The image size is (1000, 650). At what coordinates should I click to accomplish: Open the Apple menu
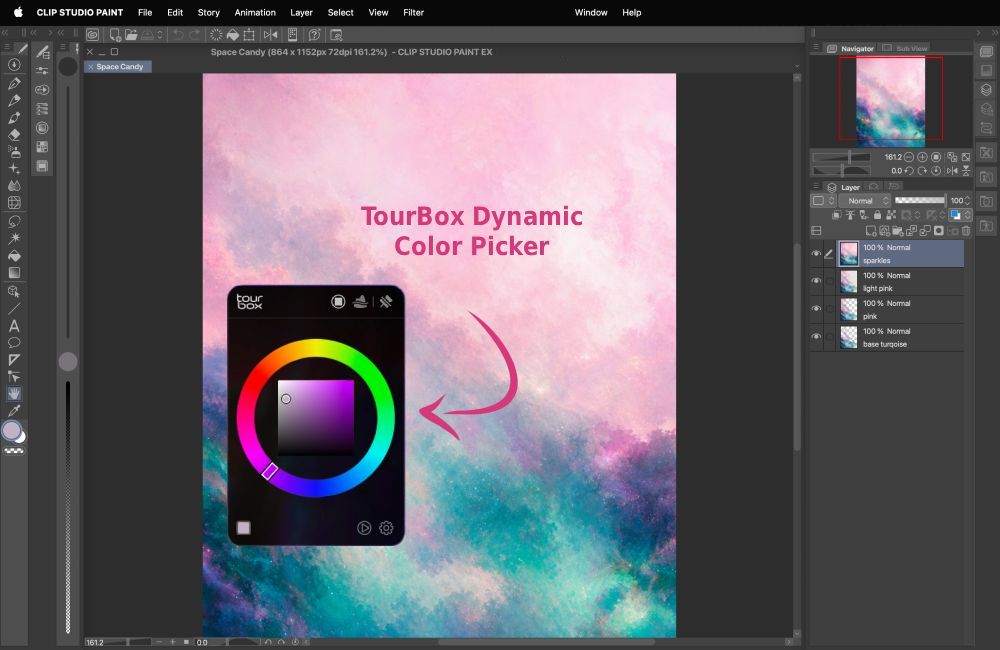18,12
